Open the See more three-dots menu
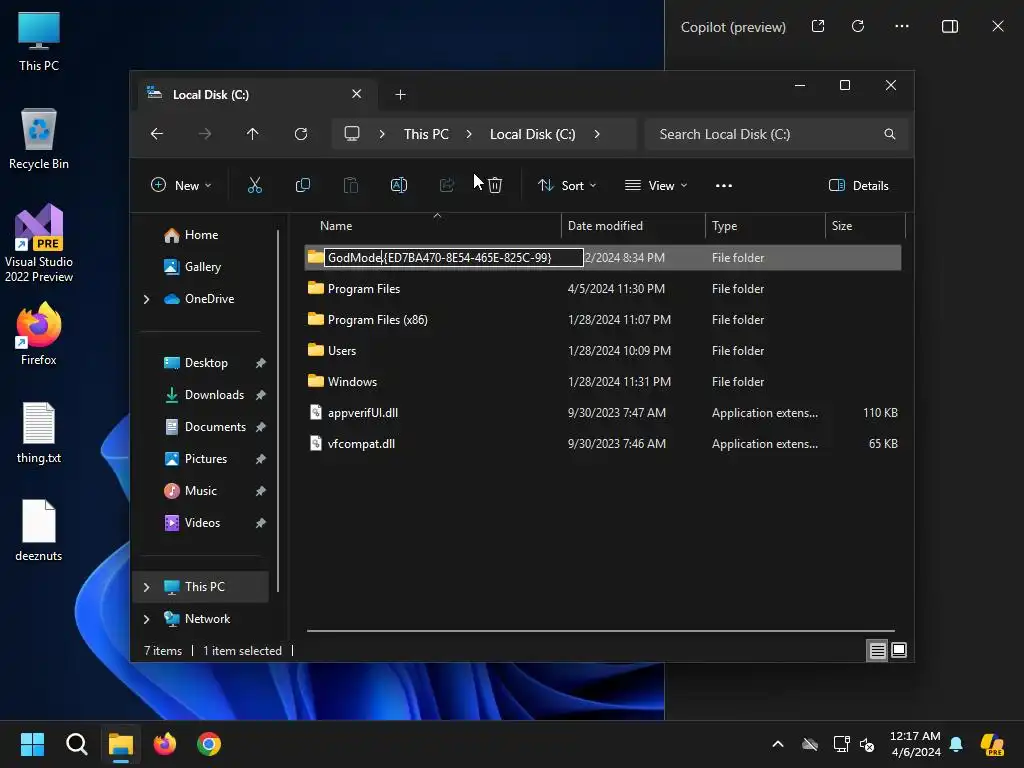 [724, 185]
